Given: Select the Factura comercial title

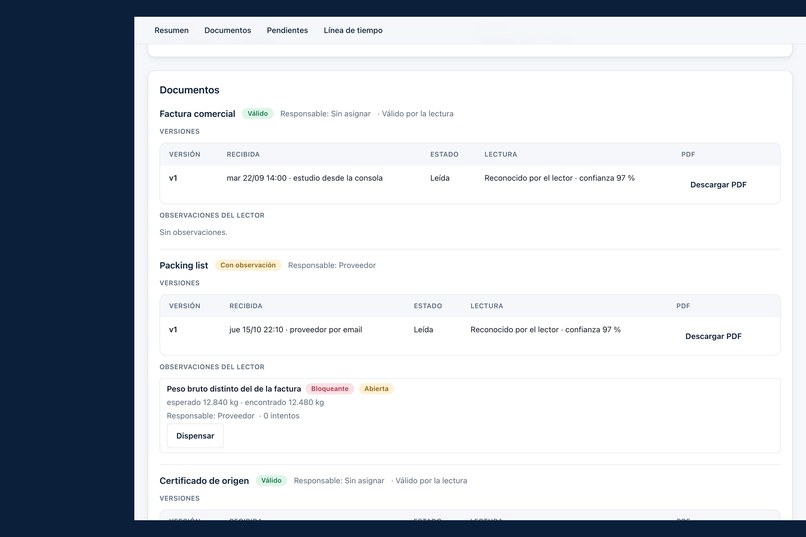Looking at the screenshot, I should [197, 114].
